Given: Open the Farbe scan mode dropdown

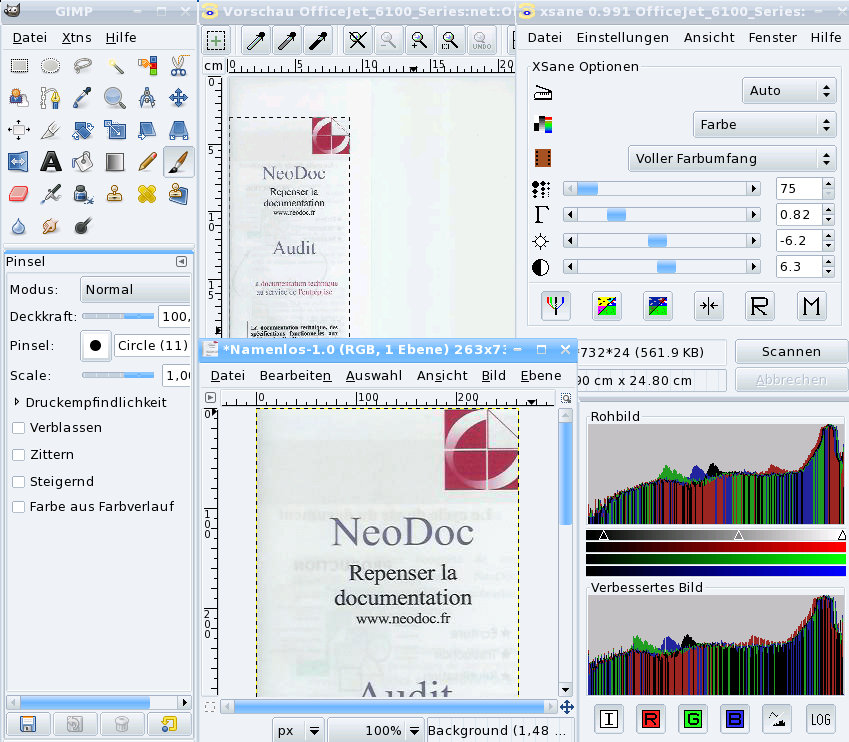Looking at the screenshot, I should coord(764,125).
